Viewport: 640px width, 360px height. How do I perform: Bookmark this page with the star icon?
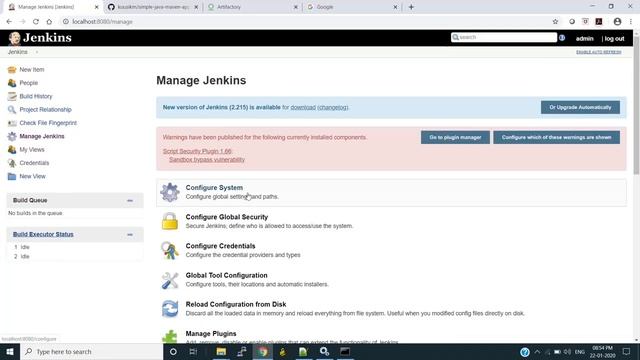point(555,22)
